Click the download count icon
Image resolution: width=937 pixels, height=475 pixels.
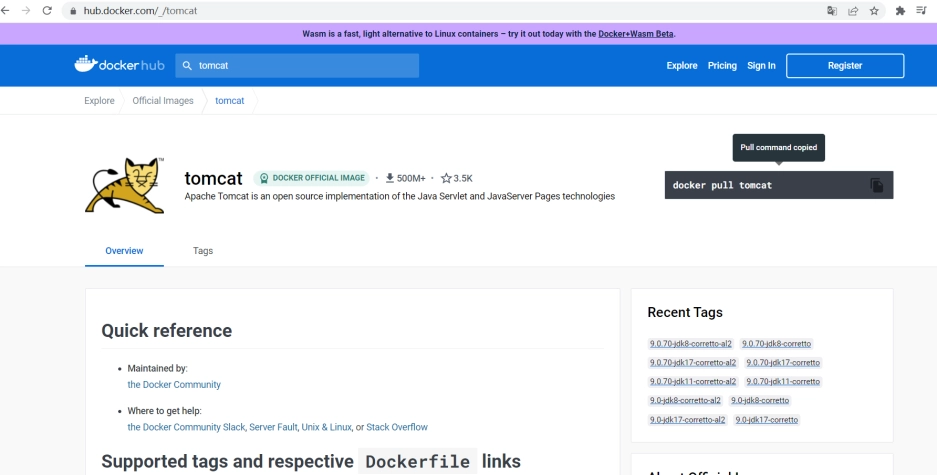390,178
